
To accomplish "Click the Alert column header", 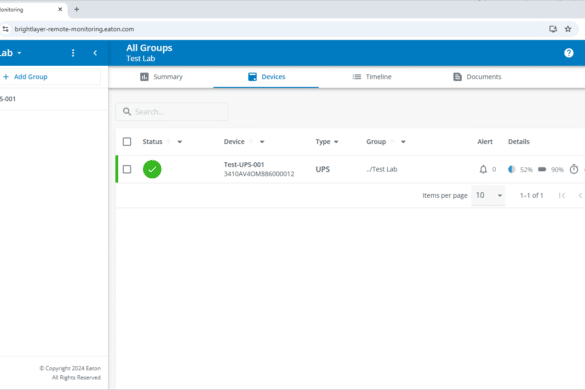I will tap(485, 142).
